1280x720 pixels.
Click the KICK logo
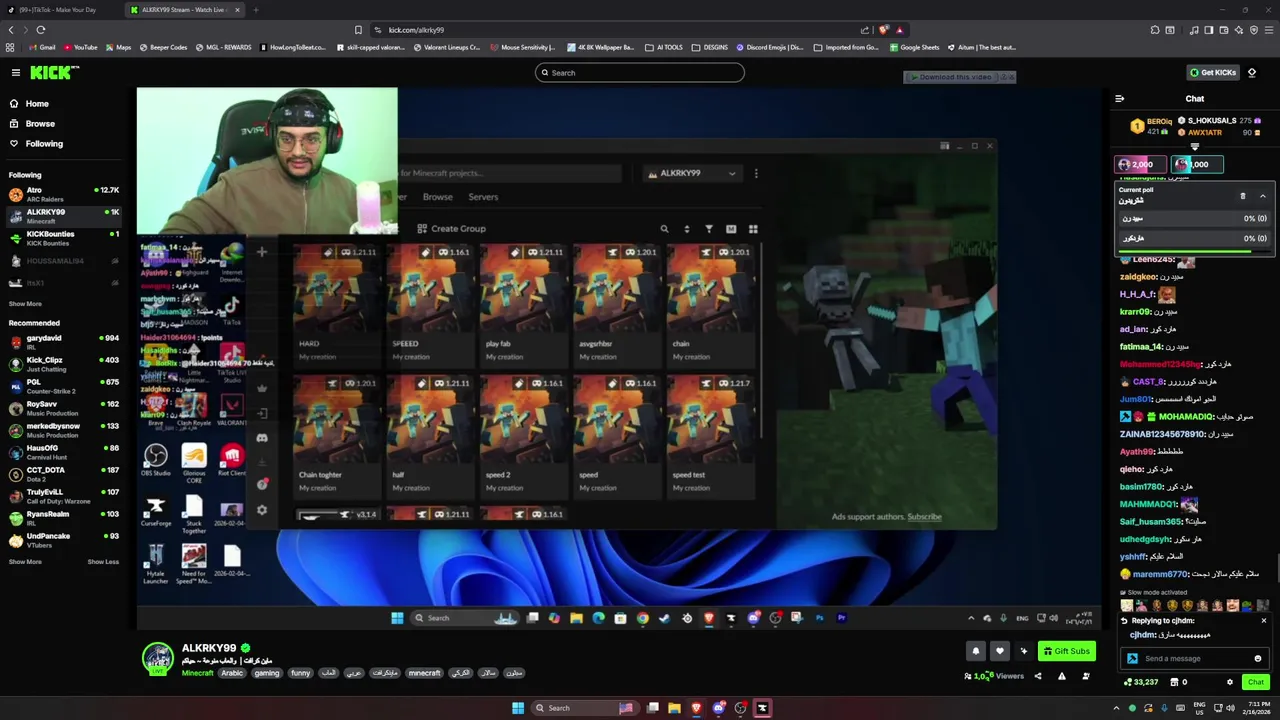tap(54, 72)
